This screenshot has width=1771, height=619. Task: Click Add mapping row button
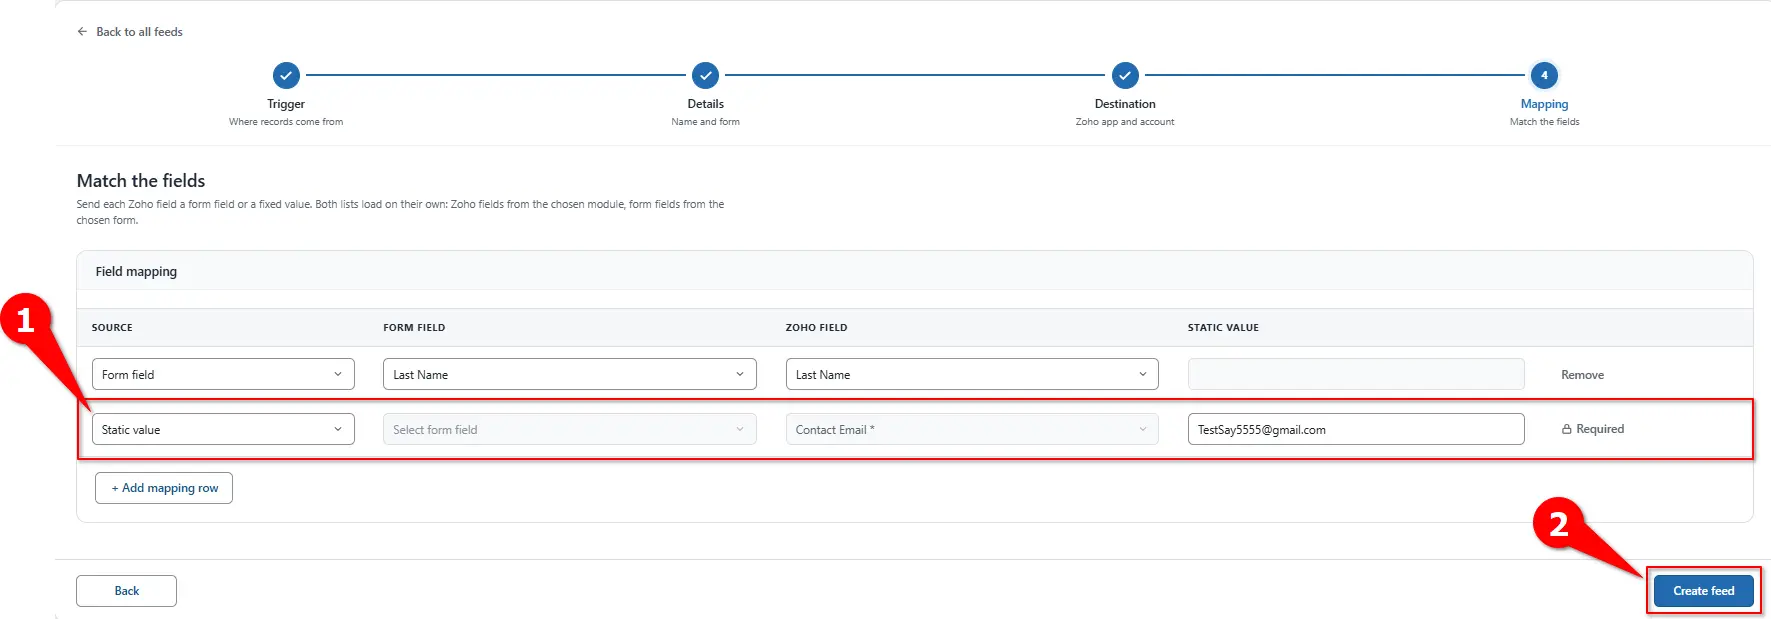click(x=164, y=488)
